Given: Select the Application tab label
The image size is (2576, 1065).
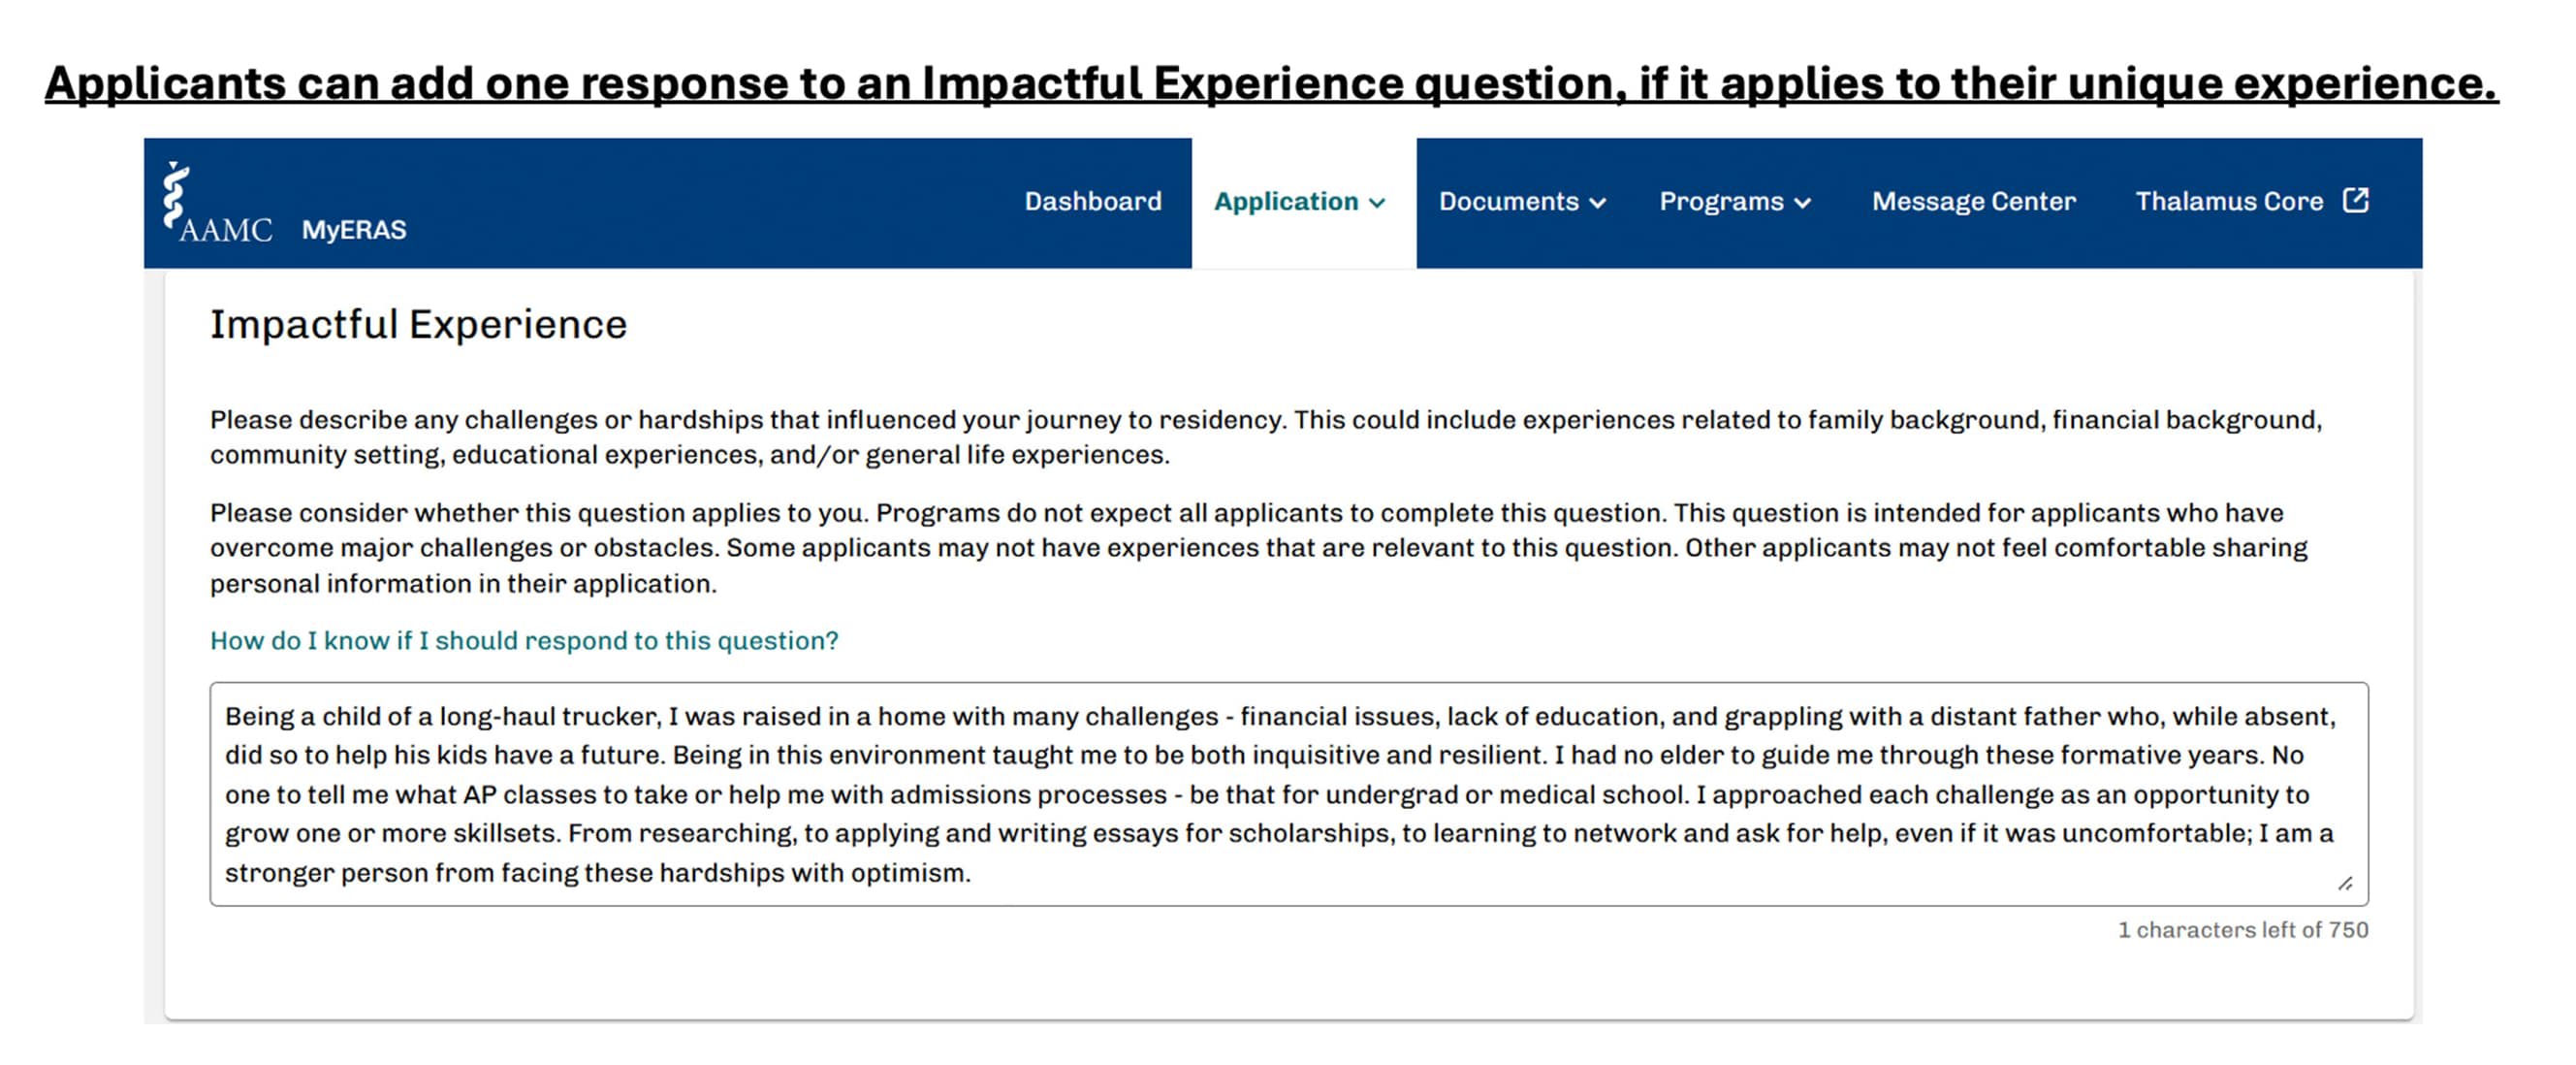Looking at the screenshot, I should point(1286,201).
